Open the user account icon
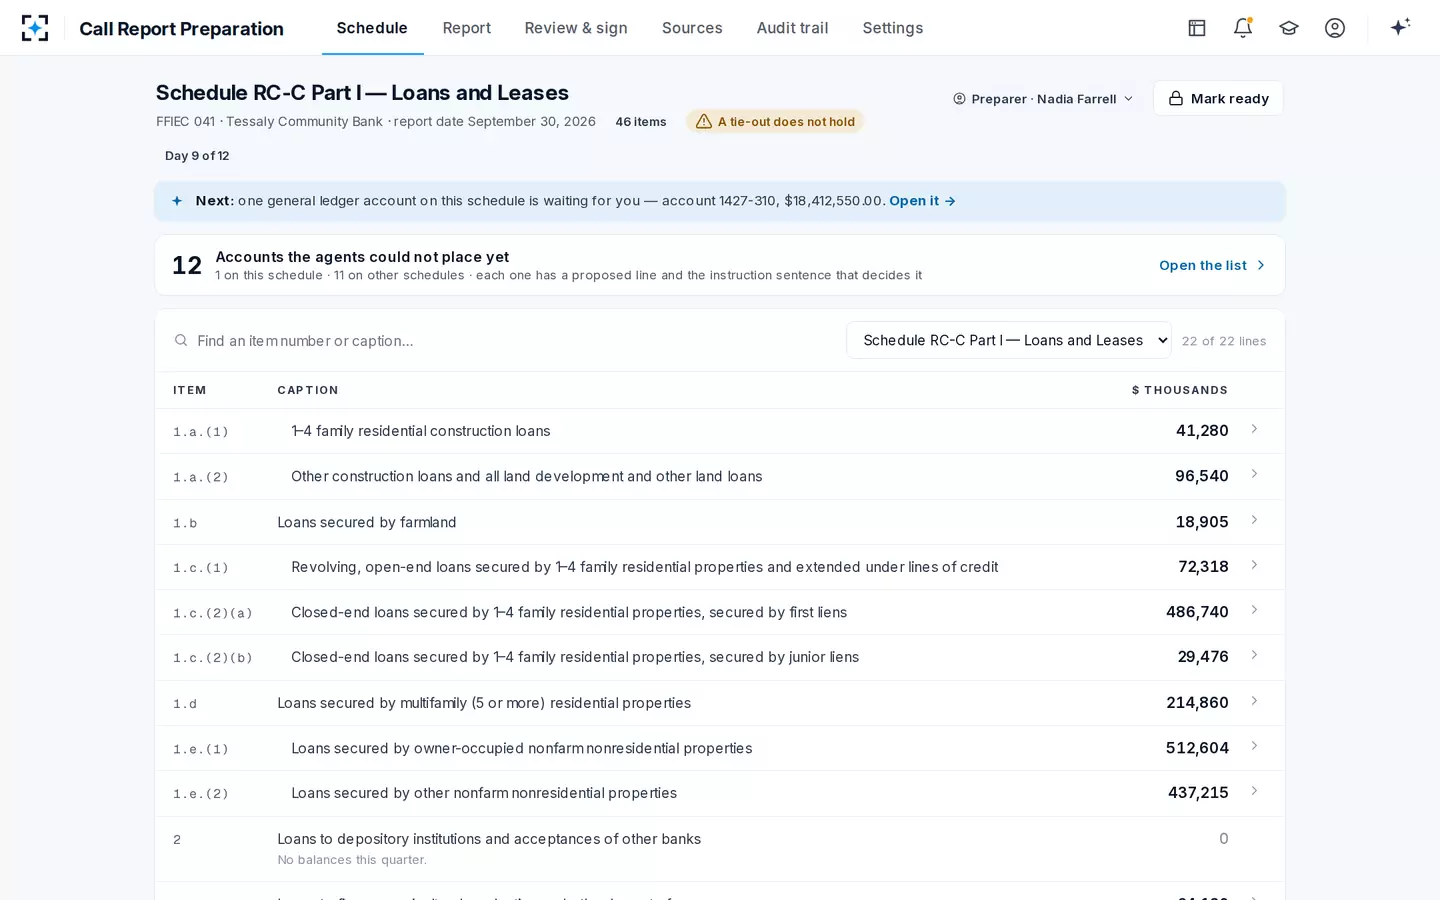This screenshot has width=1440, height=900. pos(1335,28)
